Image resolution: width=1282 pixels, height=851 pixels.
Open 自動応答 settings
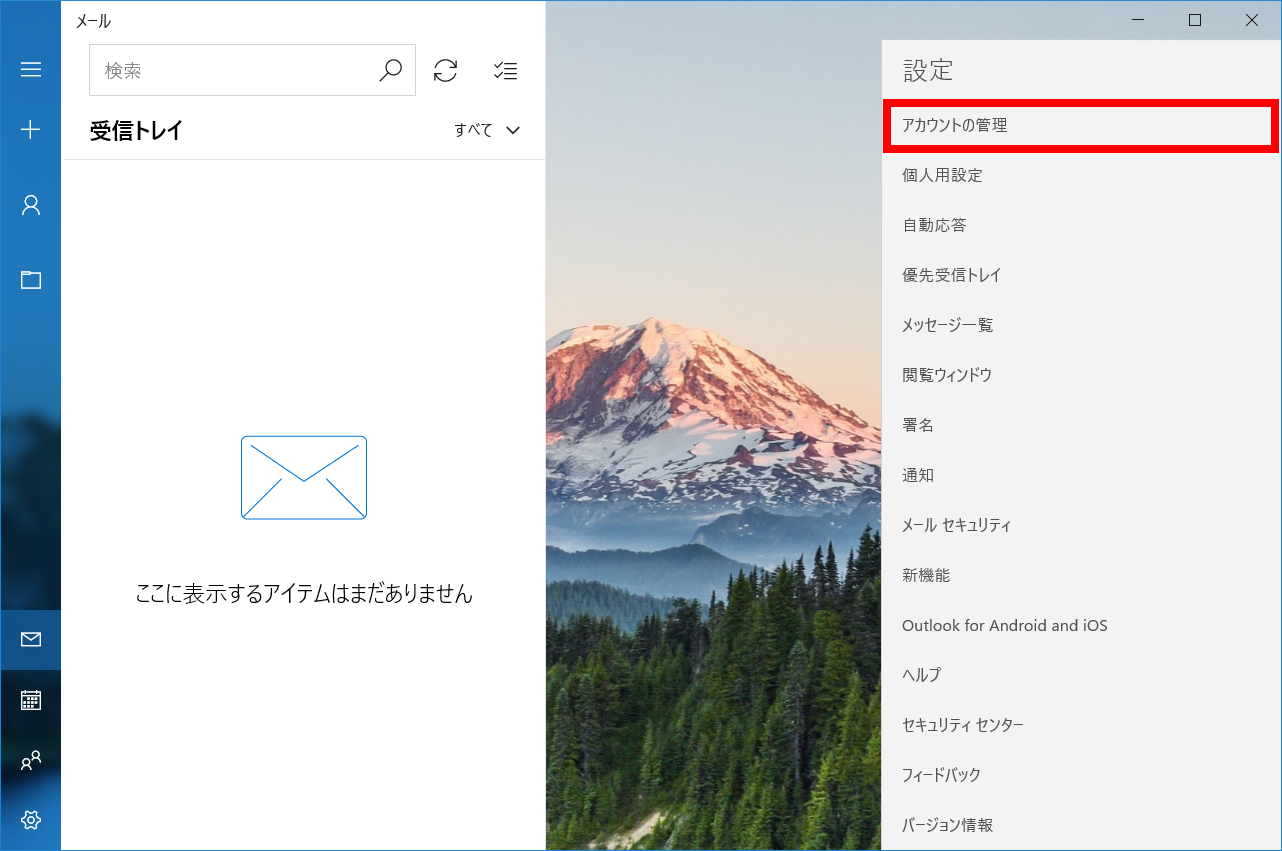tap(1081, 225)
